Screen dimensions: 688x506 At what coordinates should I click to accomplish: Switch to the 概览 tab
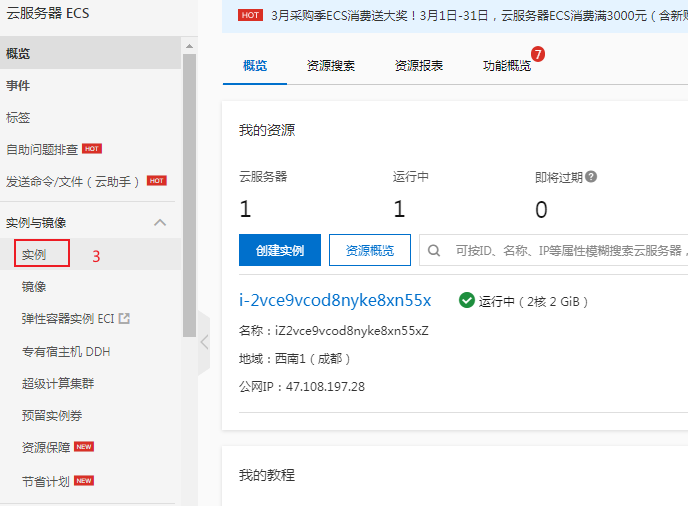[255, 66]
